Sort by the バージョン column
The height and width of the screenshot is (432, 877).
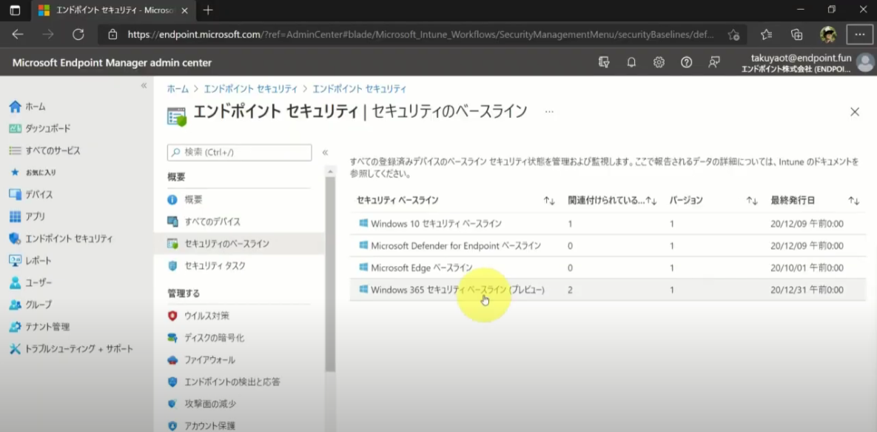click(x=752, y=201)
